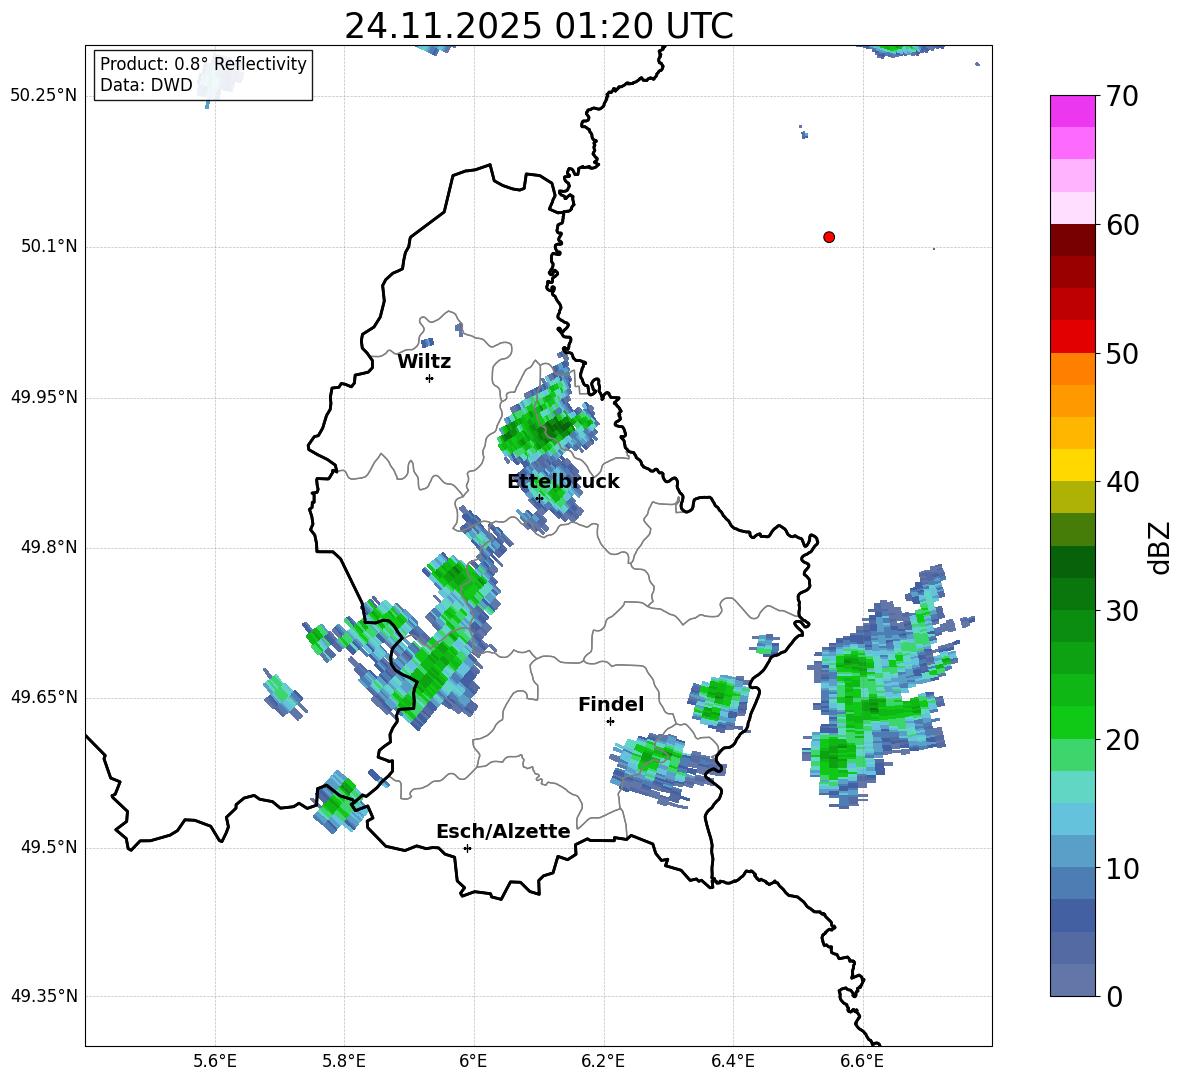
Task: Click the 6.2°E longitude label
Action: 603,1061
